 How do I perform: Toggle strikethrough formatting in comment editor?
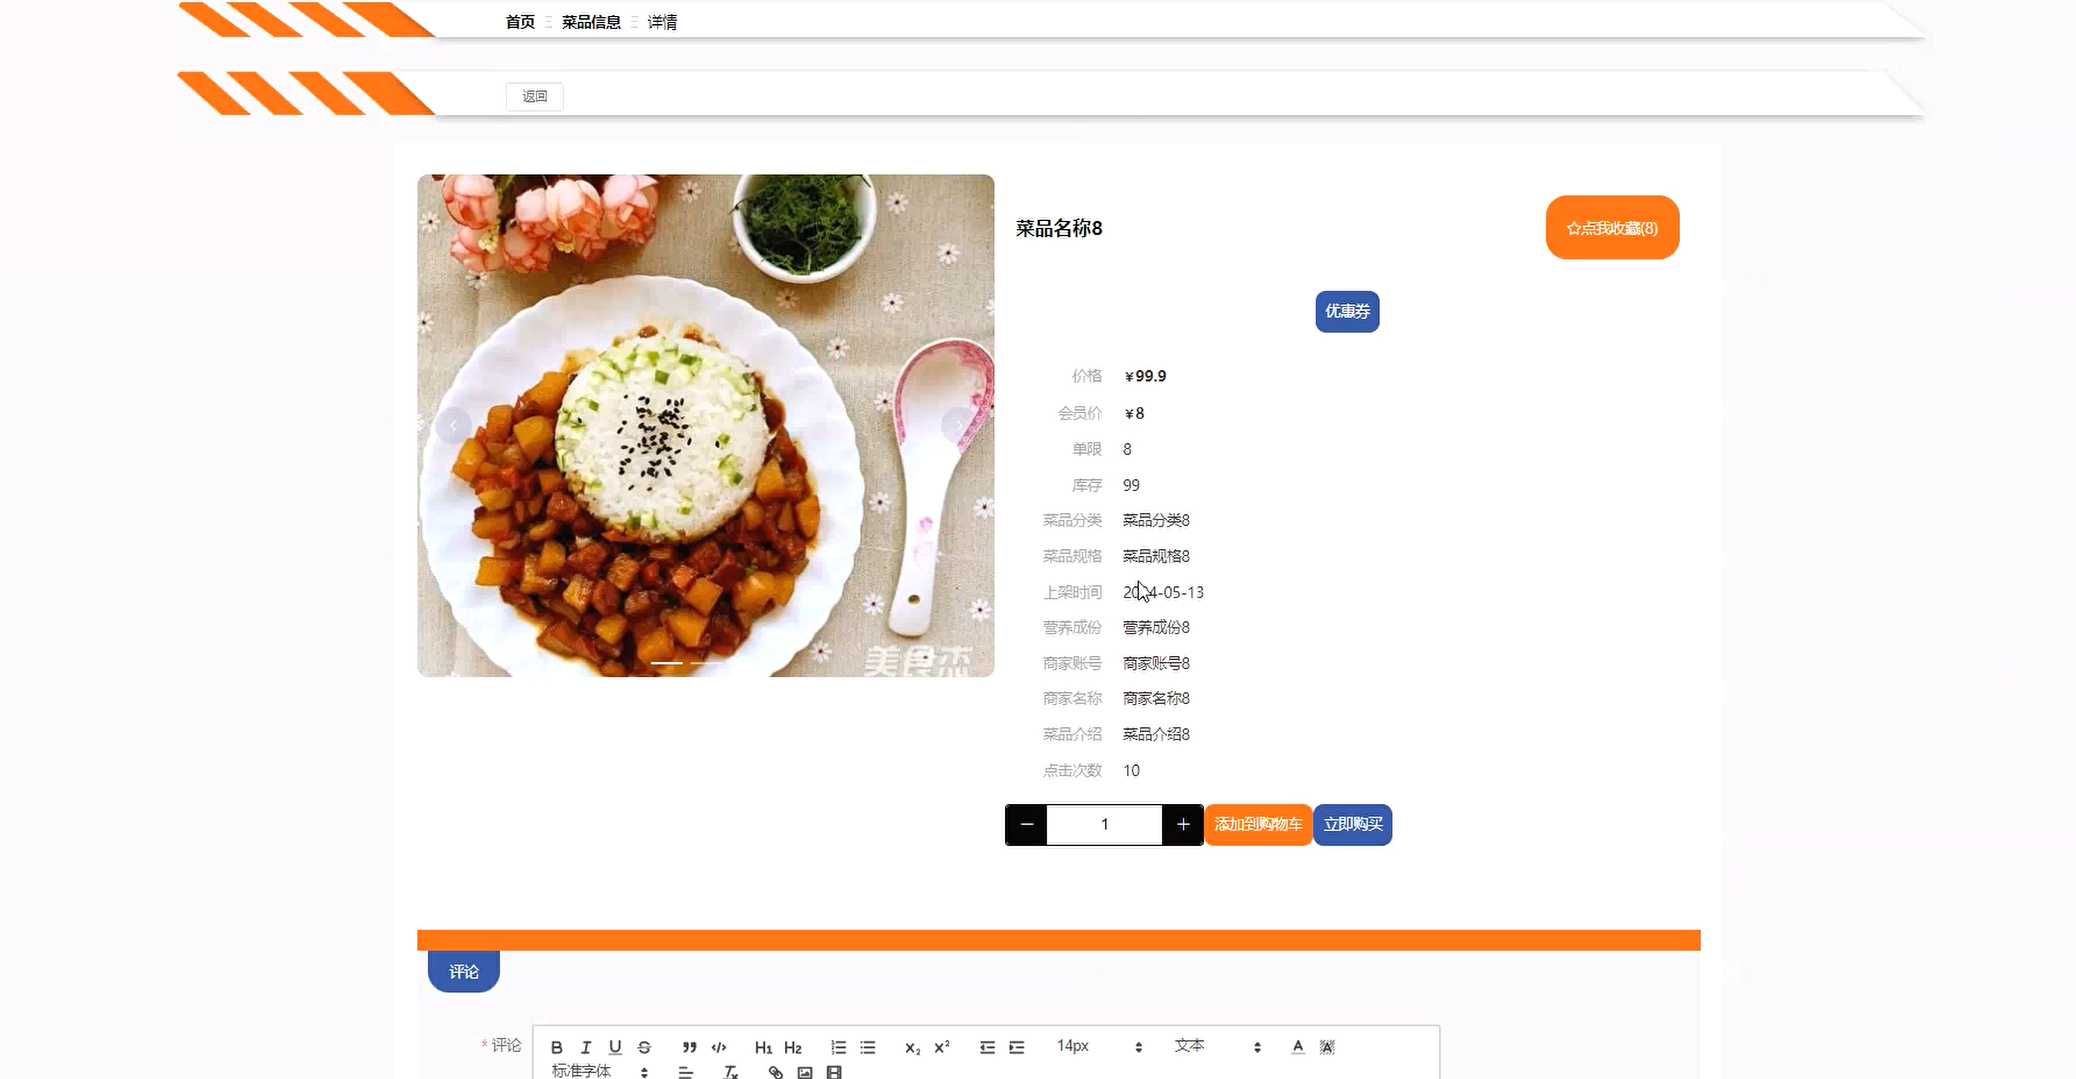click(x=644, y=1047)
